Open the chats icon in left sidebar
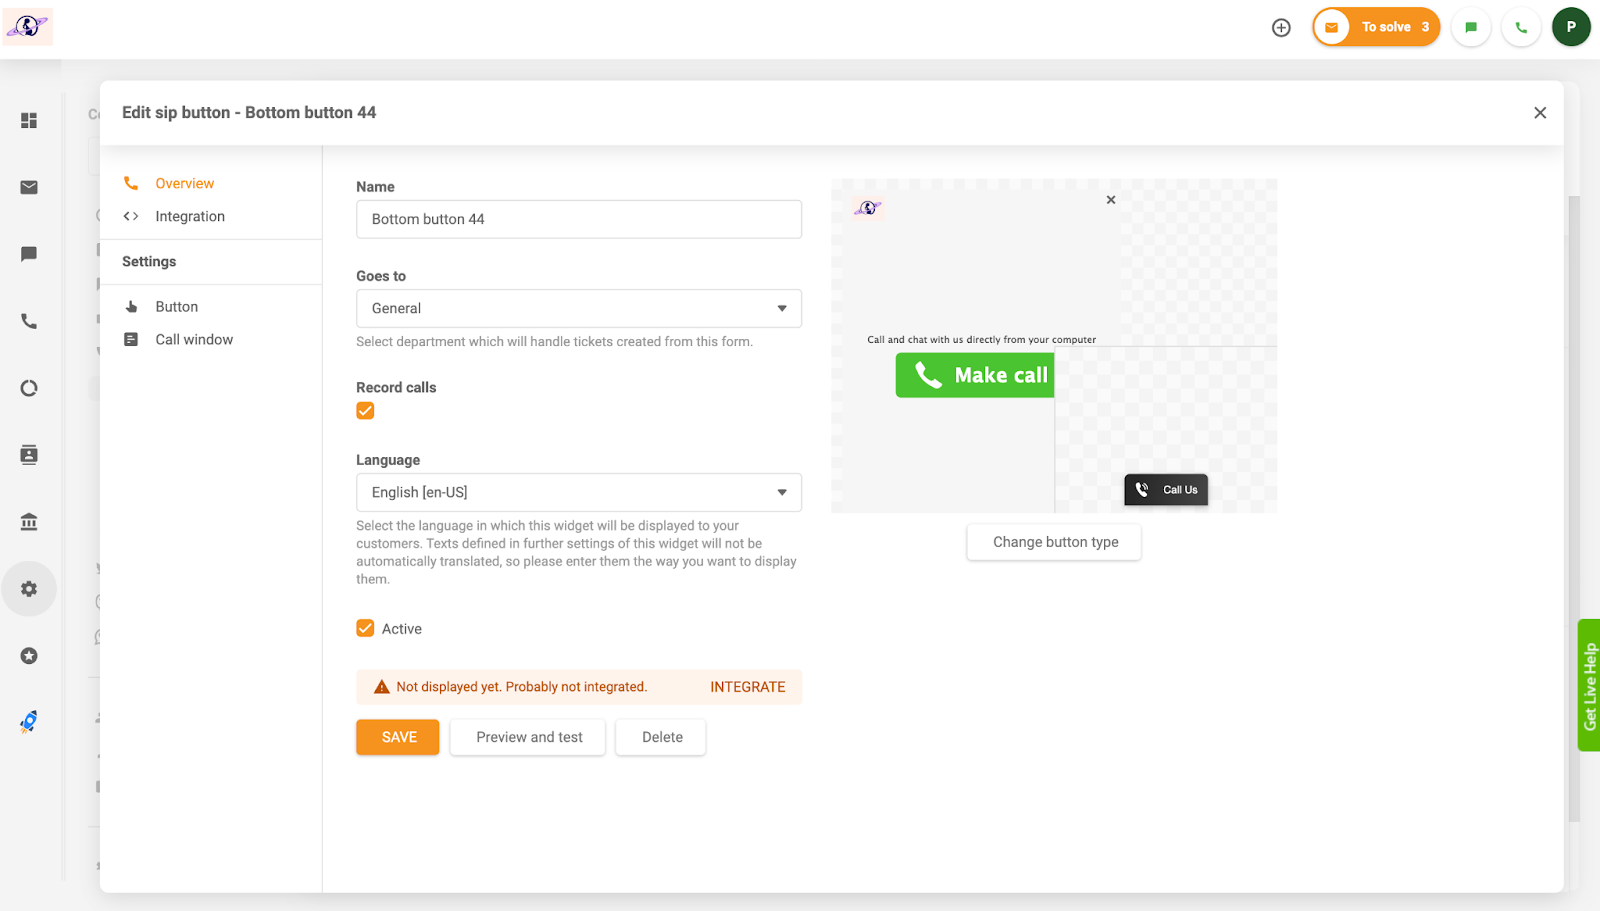Image resolution: width=1600 pixels, height=911 pixels. pos(29,254)
